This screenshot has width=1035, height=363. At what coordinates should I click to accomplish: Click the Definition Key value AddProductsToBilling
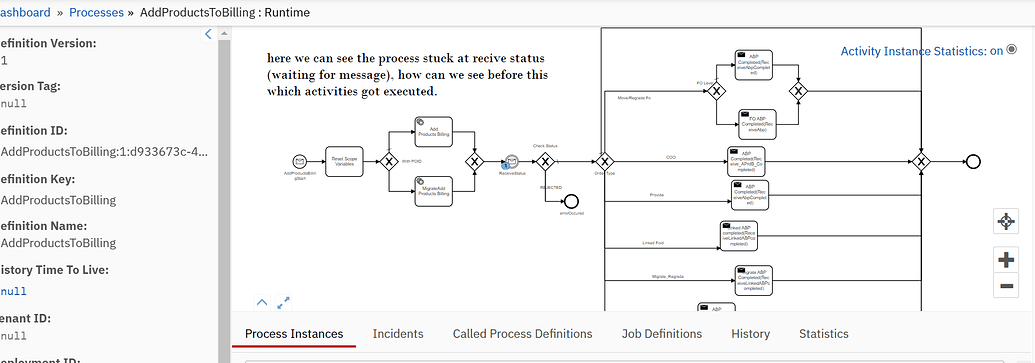[x=58, y=200]
